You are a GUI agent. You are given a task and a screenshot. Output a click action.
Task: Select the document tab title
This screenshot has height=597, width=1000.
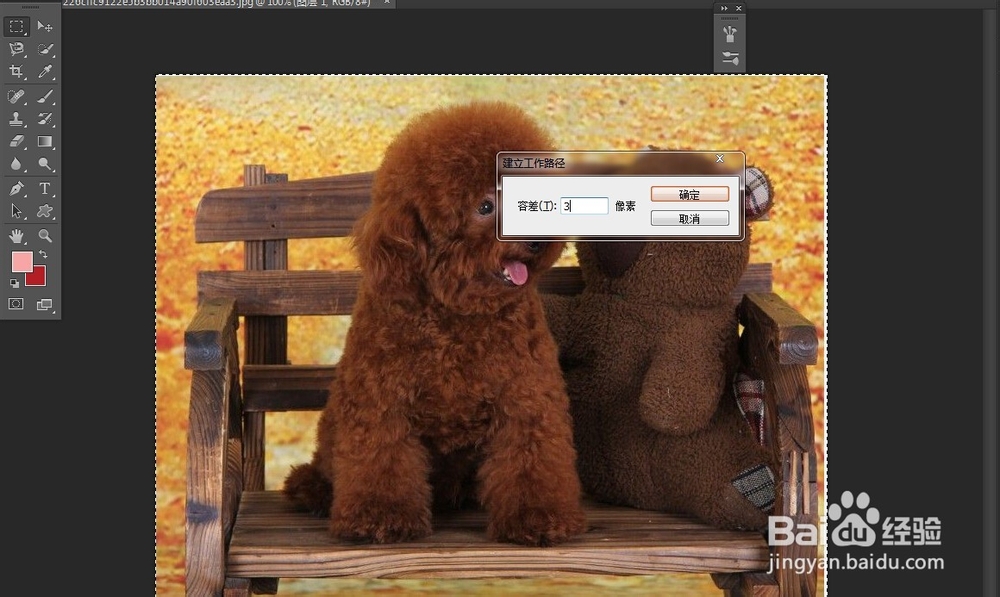217,3
